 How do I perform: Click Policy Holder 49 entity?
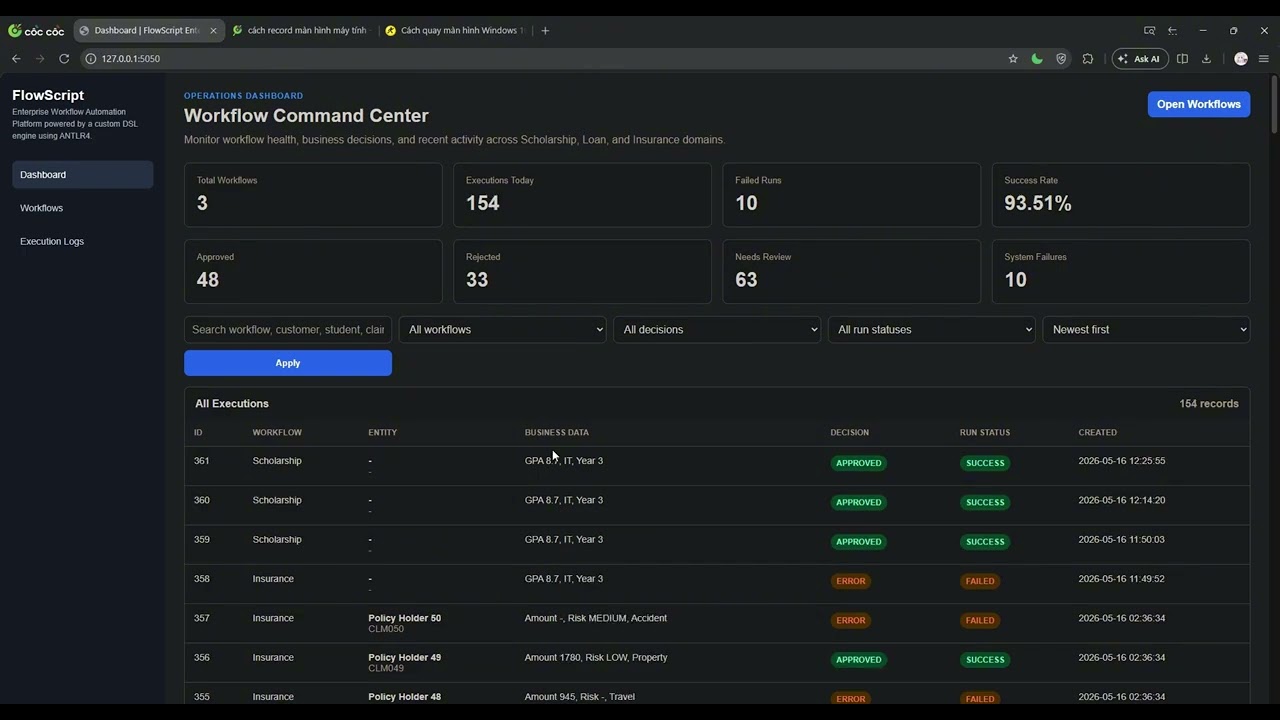(x=404, y=657)
